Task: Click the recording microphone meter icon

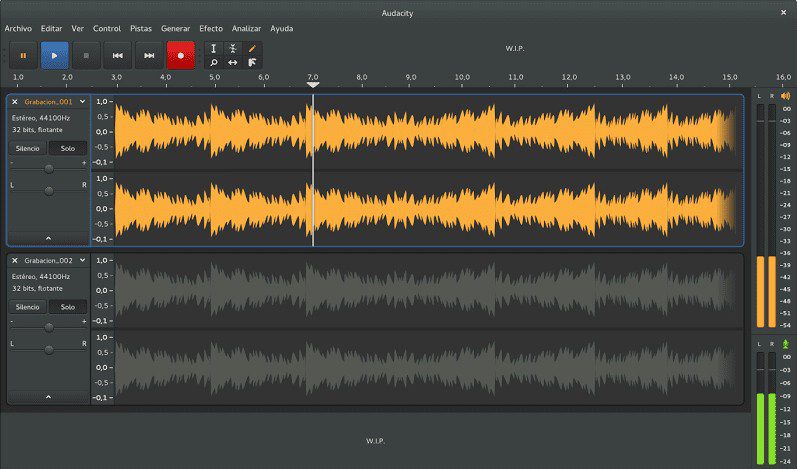Action: coord(786,345)
